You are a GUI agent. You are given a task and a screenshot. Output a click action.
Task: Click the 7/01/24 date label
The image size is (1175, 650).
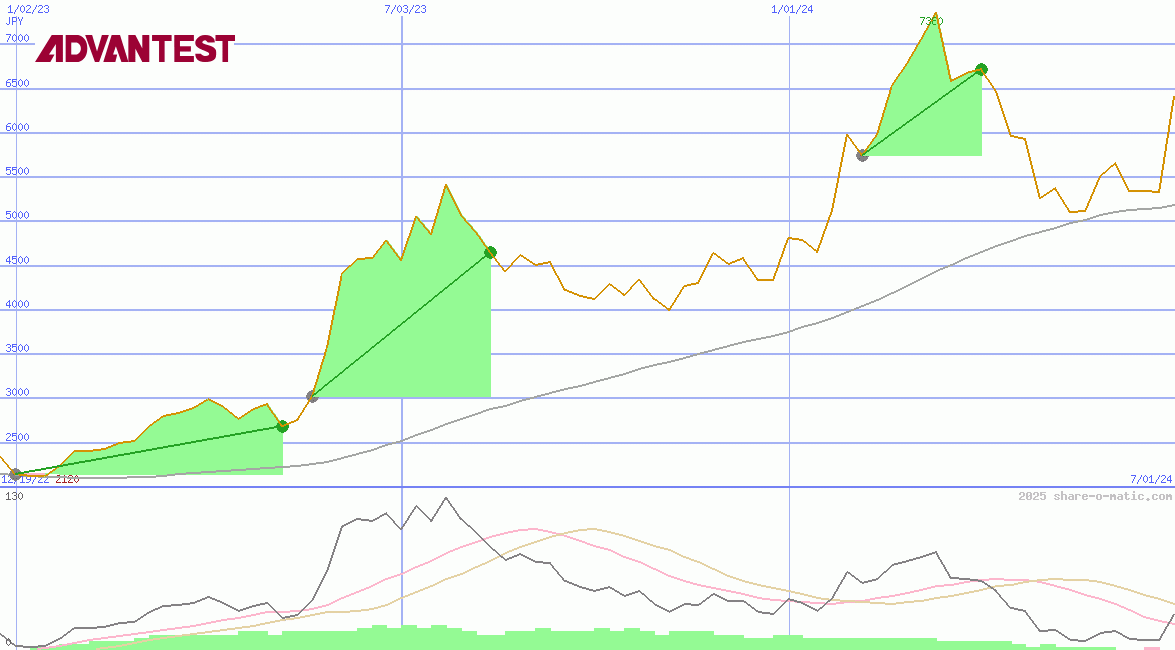[1150, 480]
